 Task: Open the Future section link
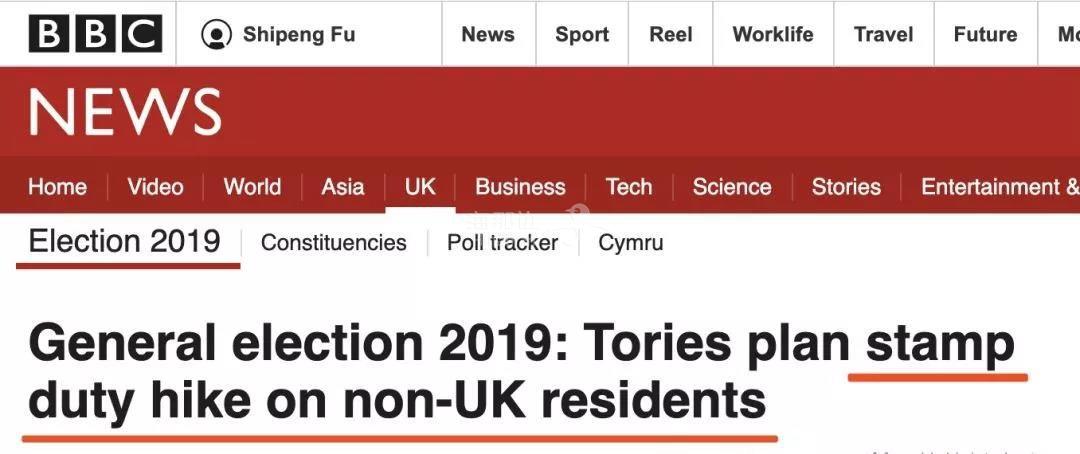click(986, 34)
